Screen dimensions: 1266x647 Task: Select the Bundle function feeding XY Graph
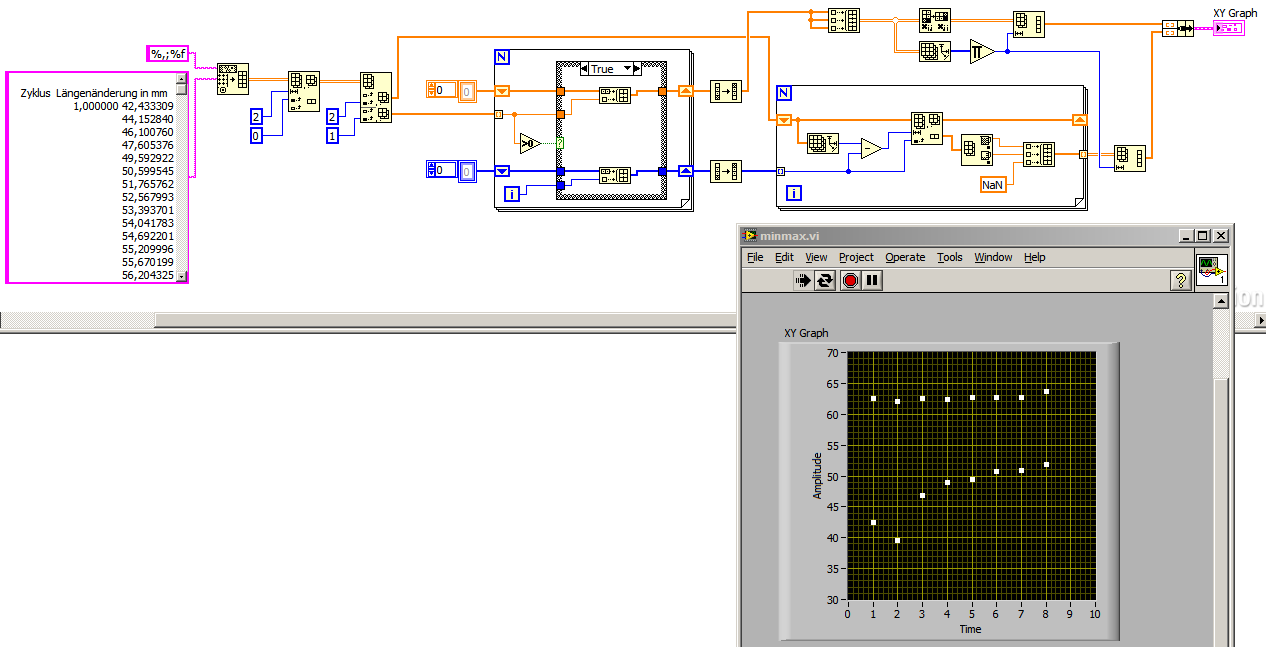pos(1178,28)
